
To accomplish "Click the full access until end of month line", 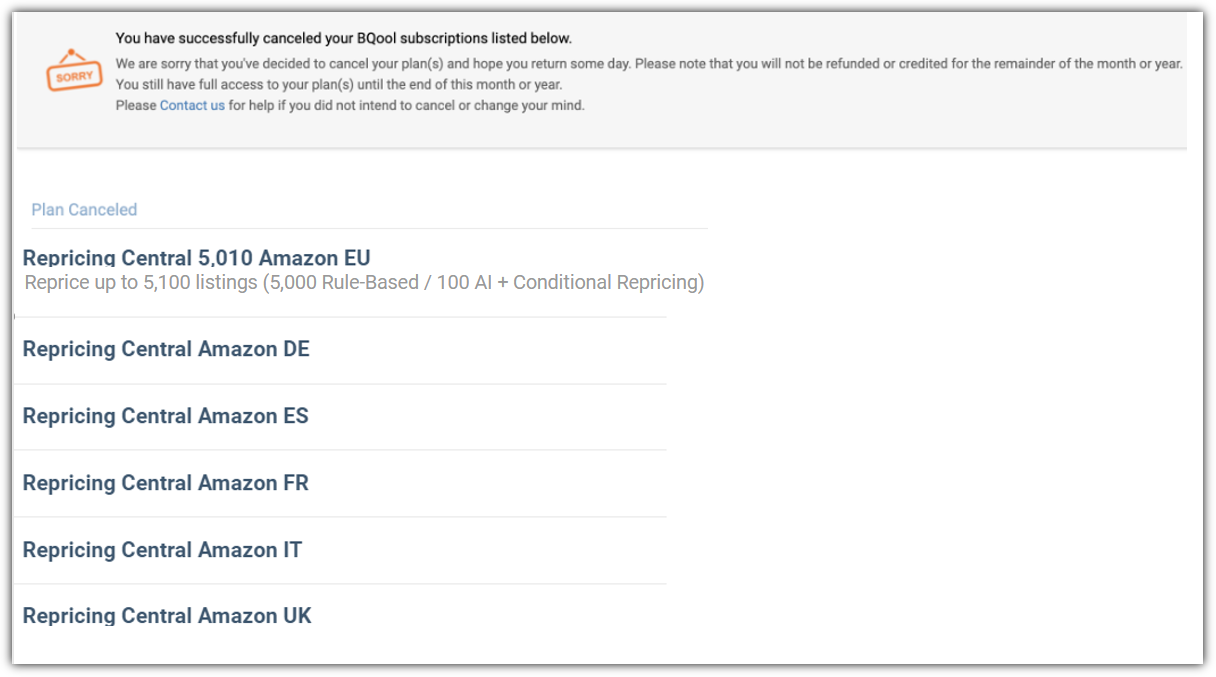I will click(x=339, y=84).
